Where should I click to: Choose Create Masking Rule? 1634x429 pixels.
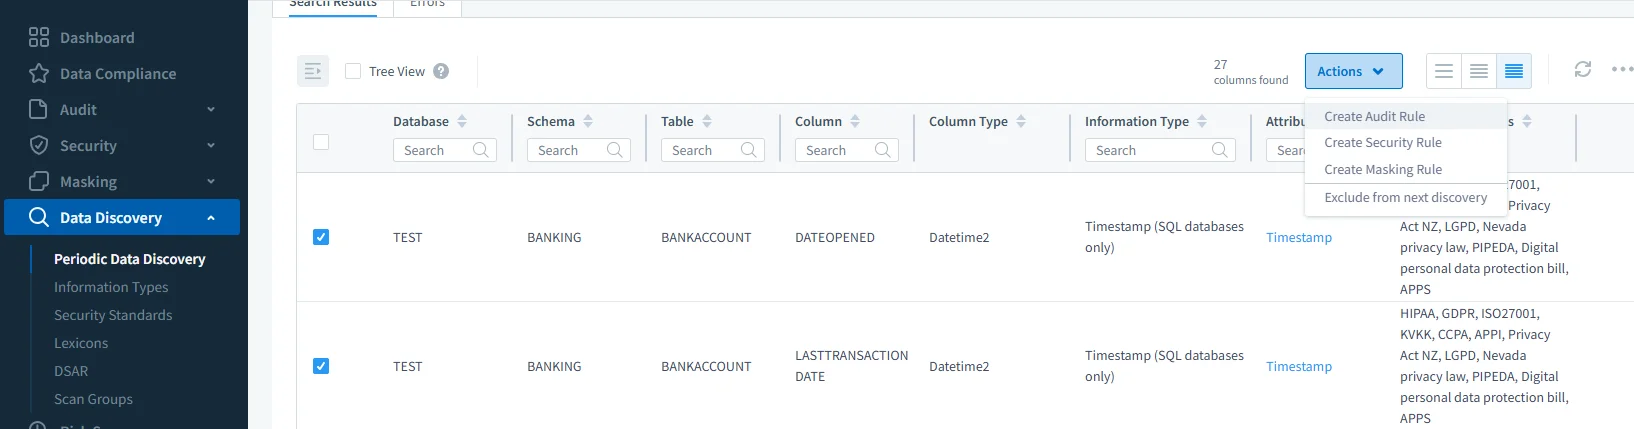[1405, 170]
